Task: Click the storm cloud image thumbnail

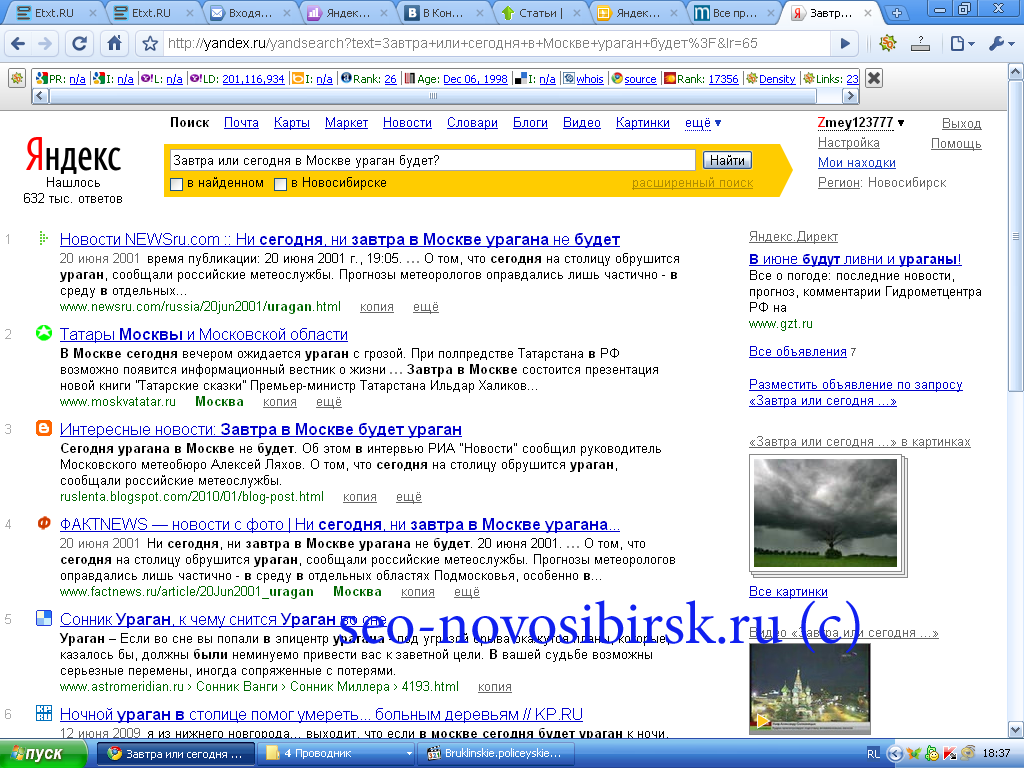Action: [825, 513]
